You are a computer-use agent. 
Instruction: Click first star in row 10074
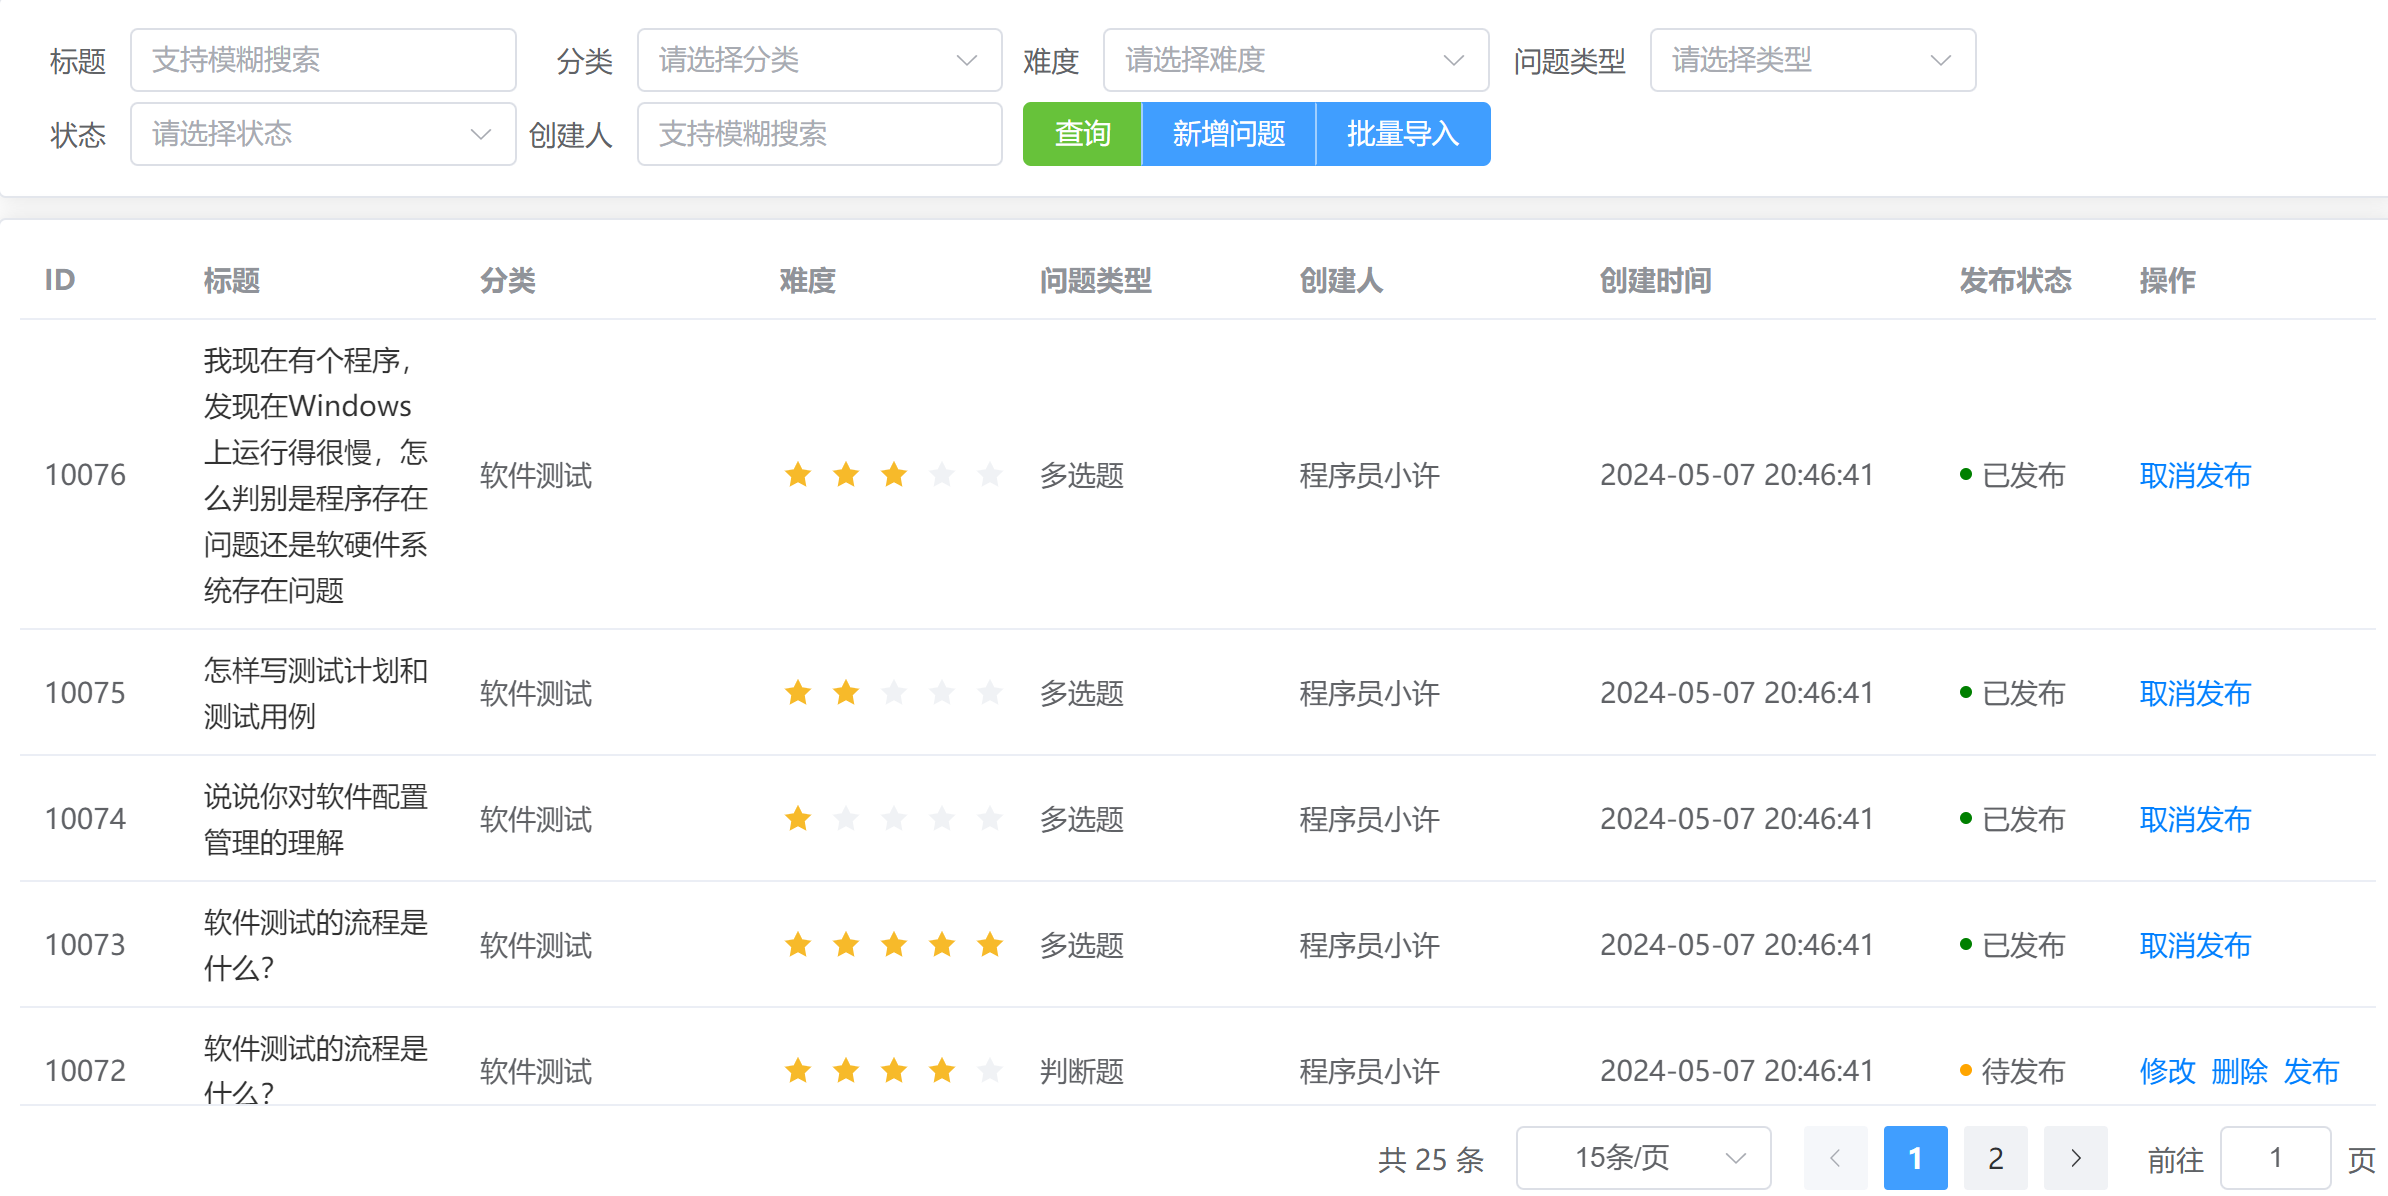798,818
